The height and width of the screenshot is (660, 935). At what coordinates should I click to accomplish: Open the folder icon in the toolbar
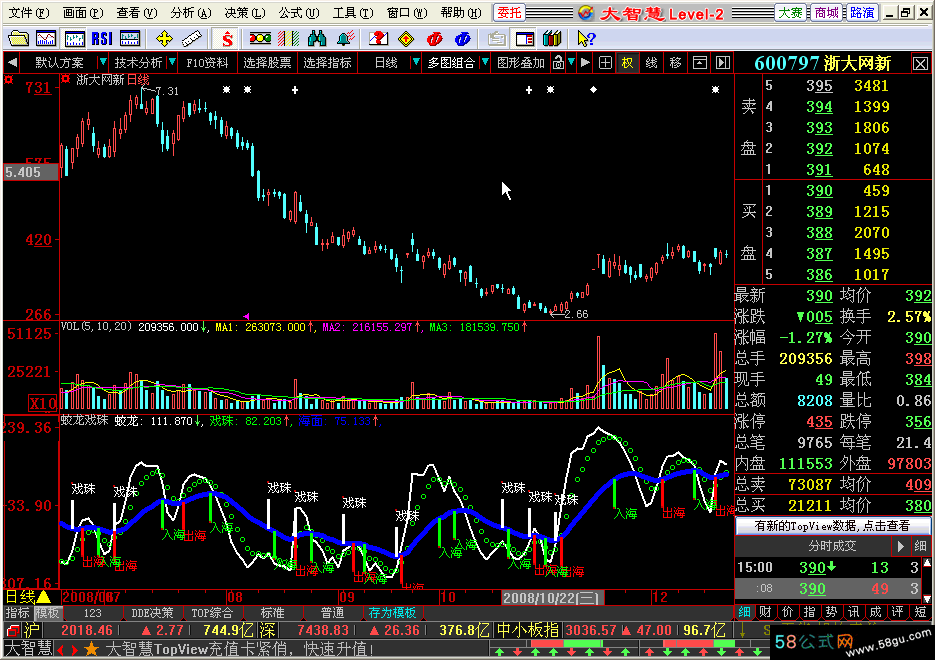[x=18, y=39]
